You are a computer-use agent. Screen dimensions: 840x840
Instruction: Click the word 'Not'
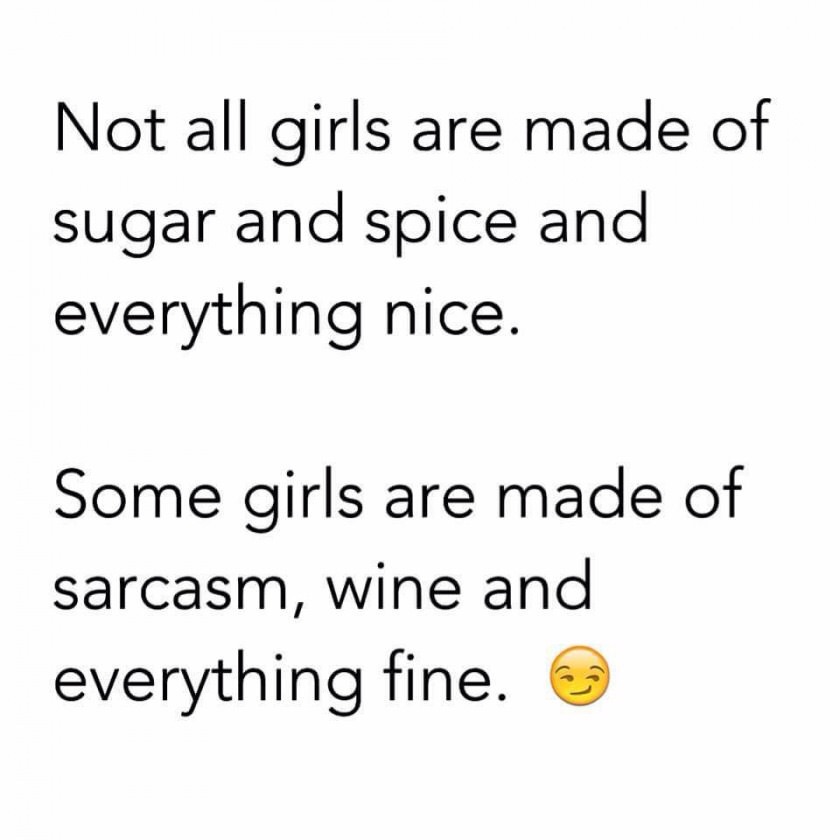[111, 127]
